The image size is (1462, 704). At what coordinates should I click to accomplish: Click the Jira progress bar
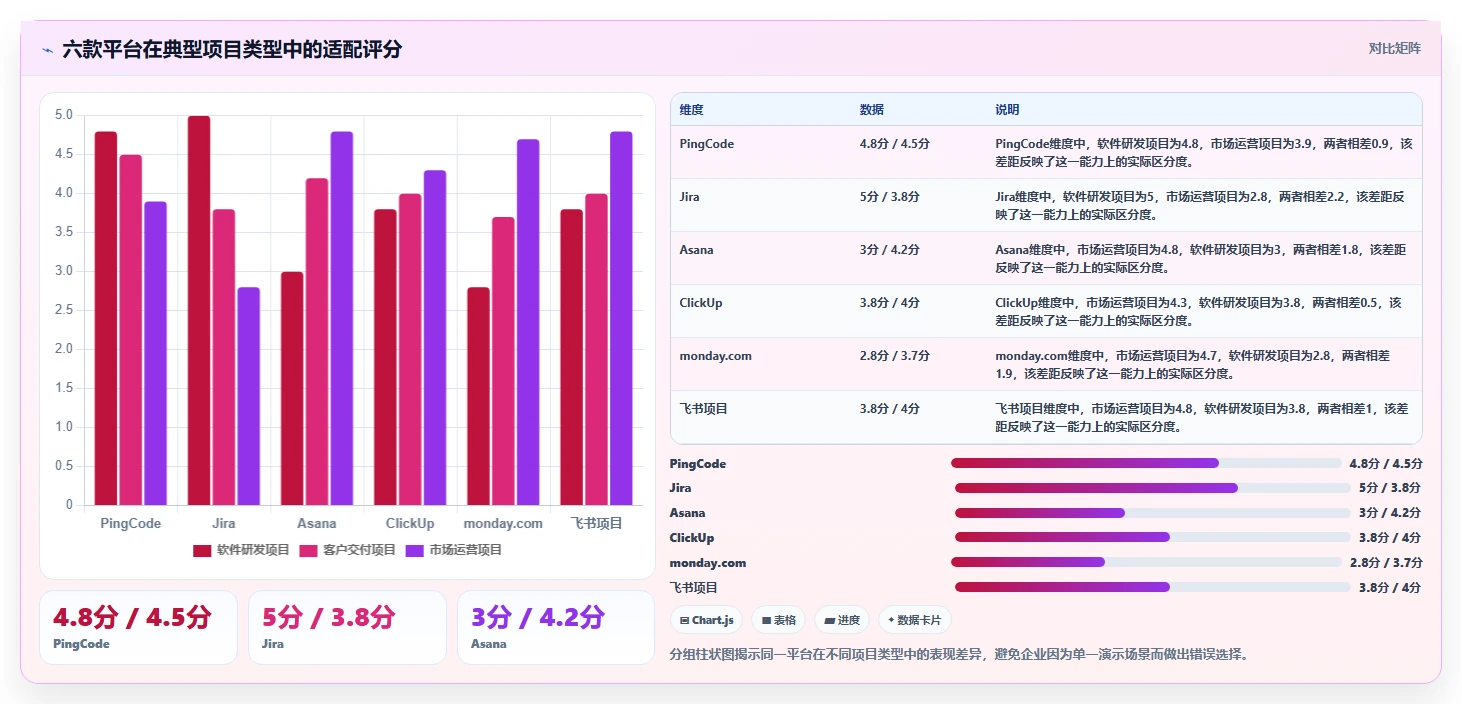(x=1153, y=488)
